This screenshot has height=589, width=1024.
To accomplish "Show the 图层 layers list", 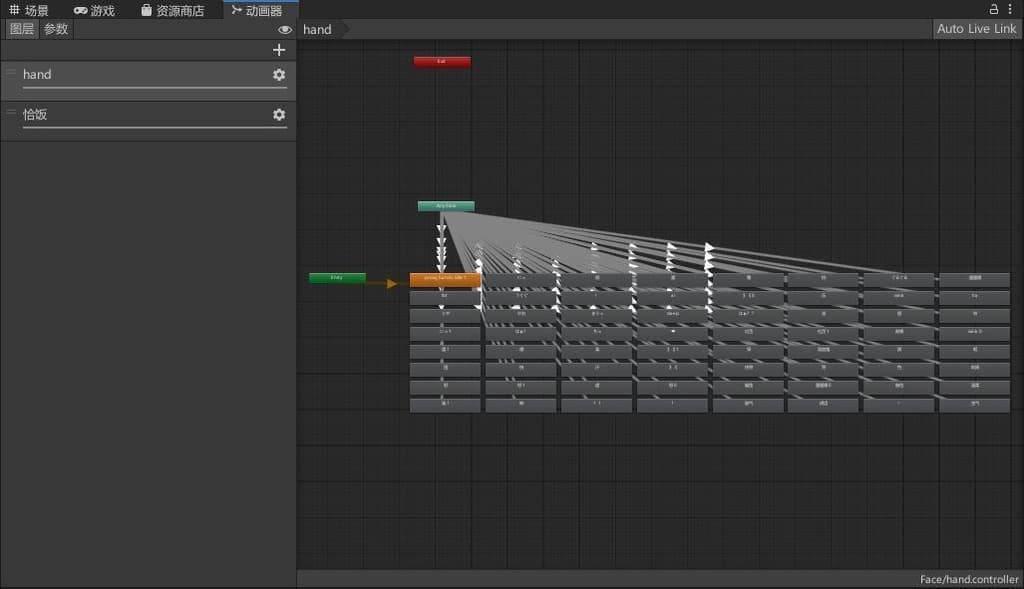I will pos(21,29).
